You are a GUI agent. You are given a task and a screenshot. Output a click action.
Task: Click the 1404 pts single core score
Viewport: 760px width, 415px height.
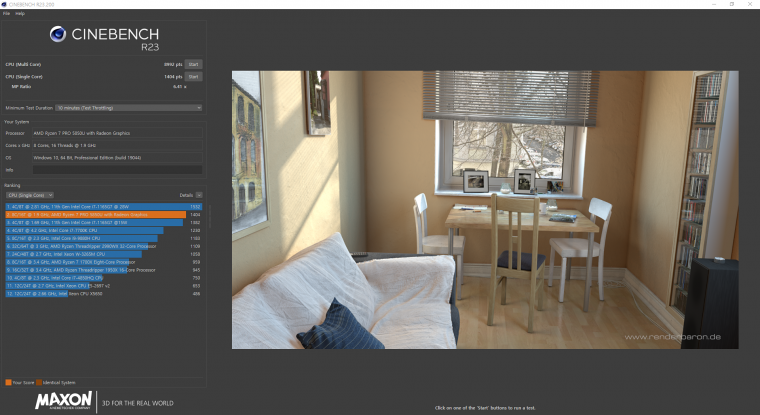[x=173, y=77]
